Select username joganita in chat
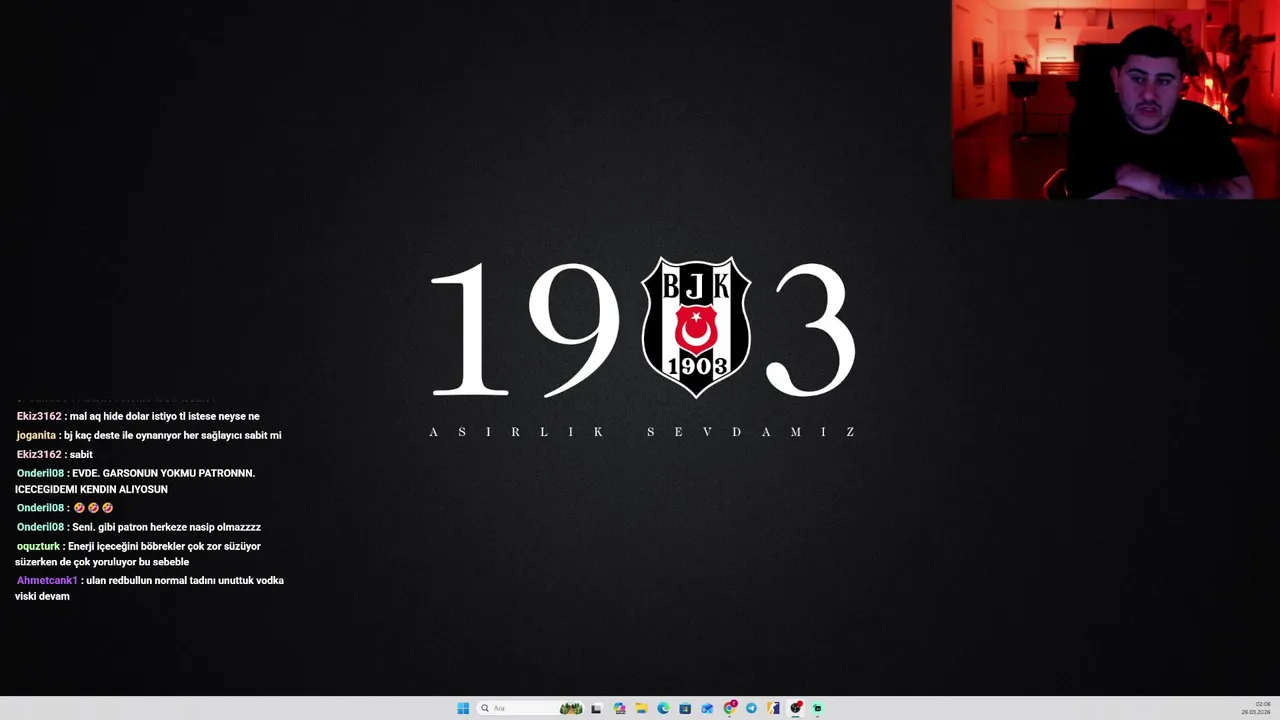Screen dimensions: 1280x720 [36, 435]
